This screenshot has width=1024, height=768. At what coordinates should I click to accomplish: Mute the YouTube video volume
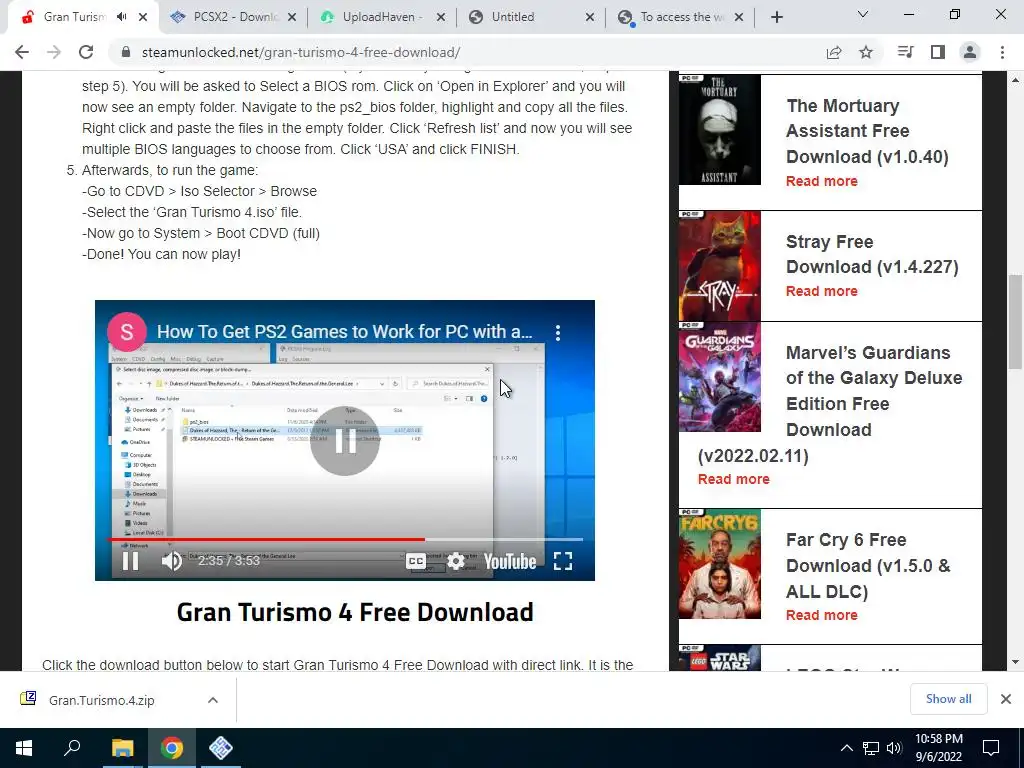(172, 561)
